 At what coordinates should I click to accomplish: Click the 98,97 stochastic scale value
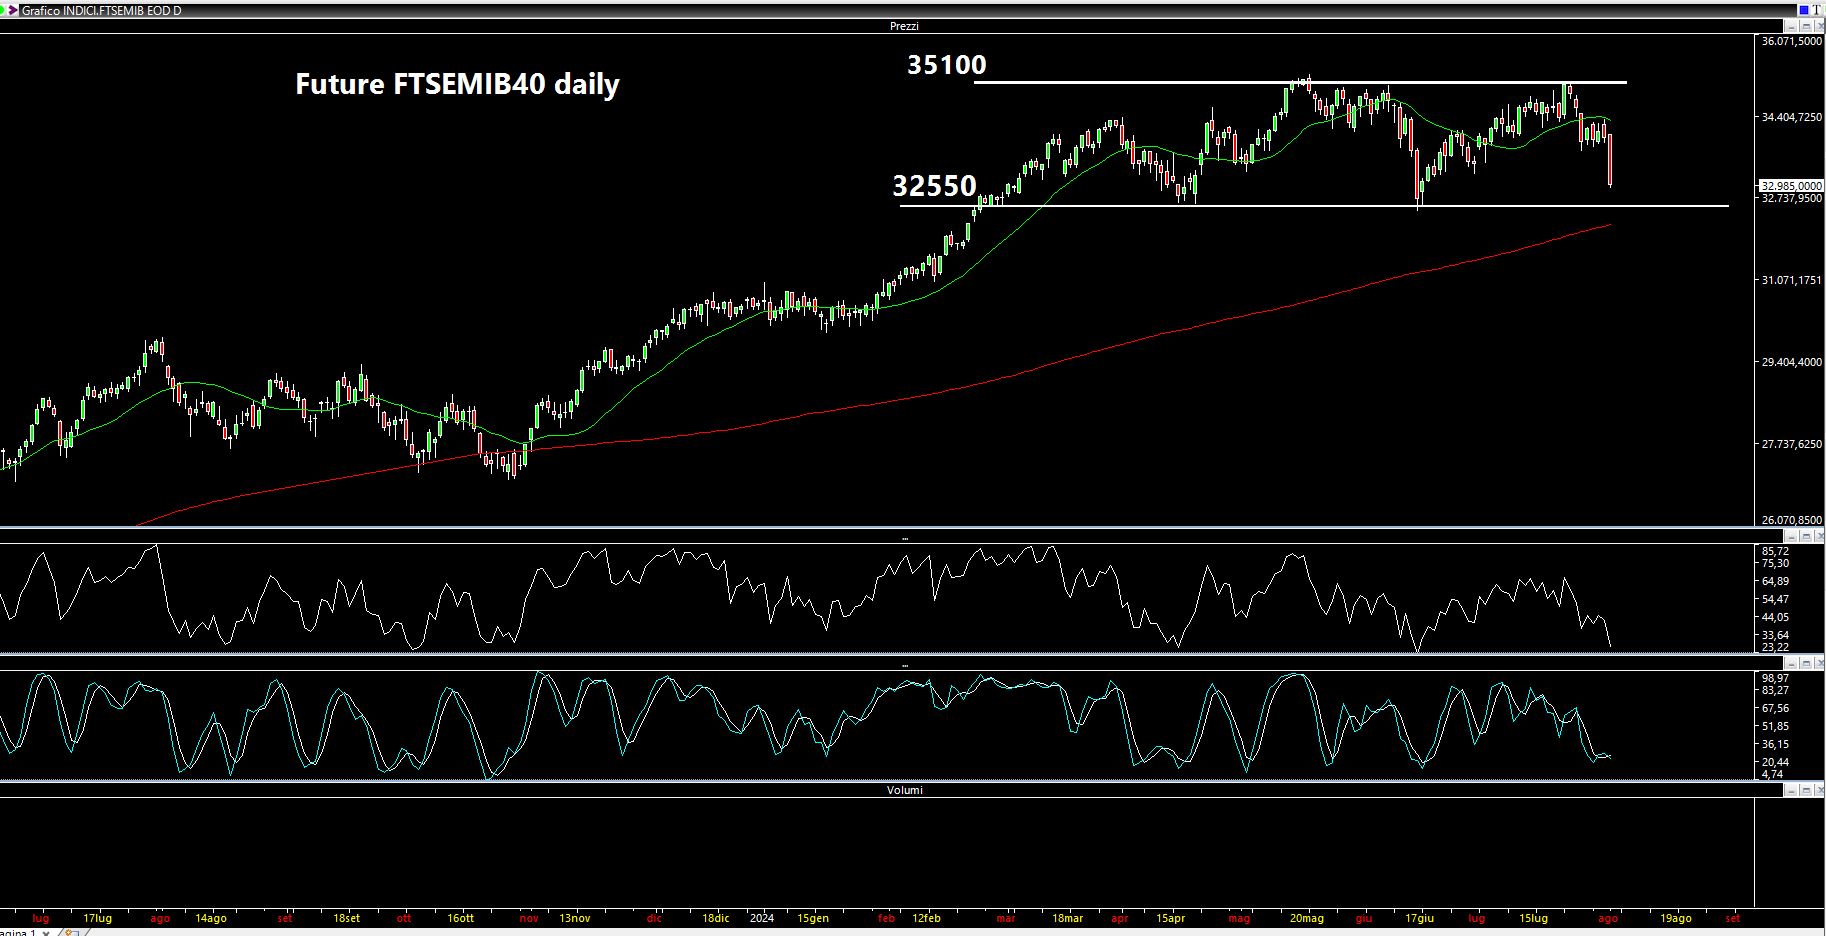click(1775, 678)
